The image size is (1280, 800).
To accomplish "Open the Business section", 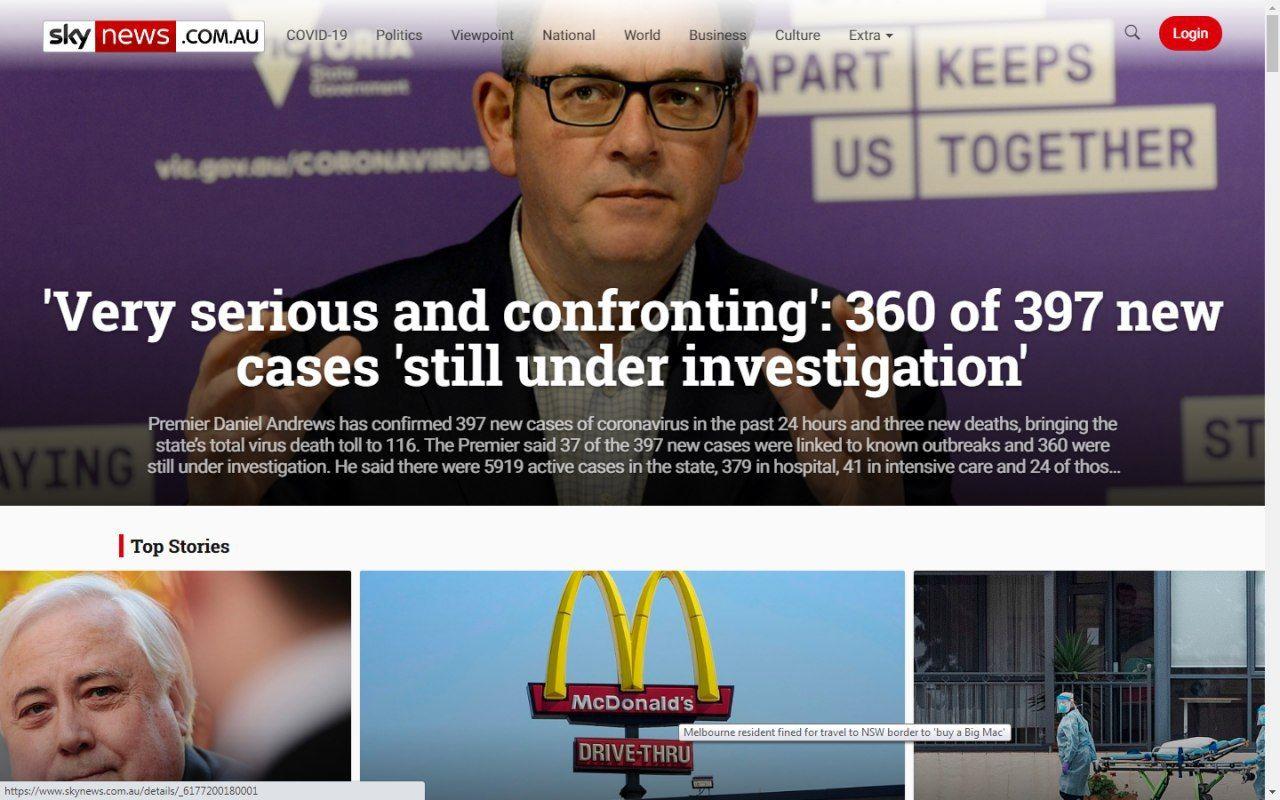I will click(x=717, y=35).
